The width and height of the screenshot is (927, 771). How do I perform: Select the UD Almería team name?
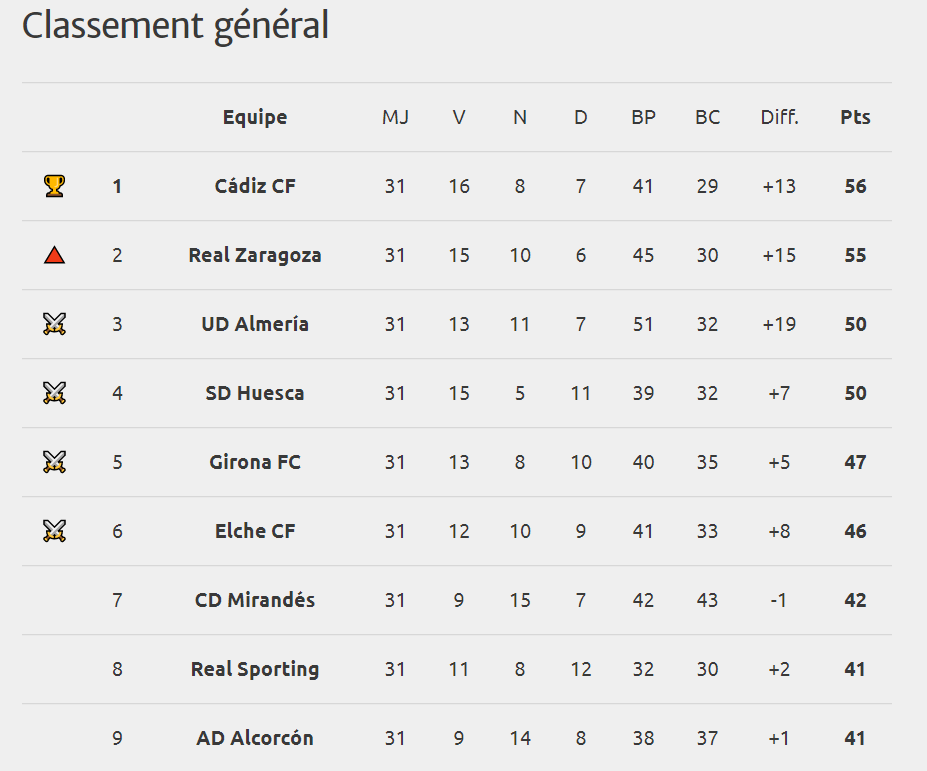click(x=255, y=324)
